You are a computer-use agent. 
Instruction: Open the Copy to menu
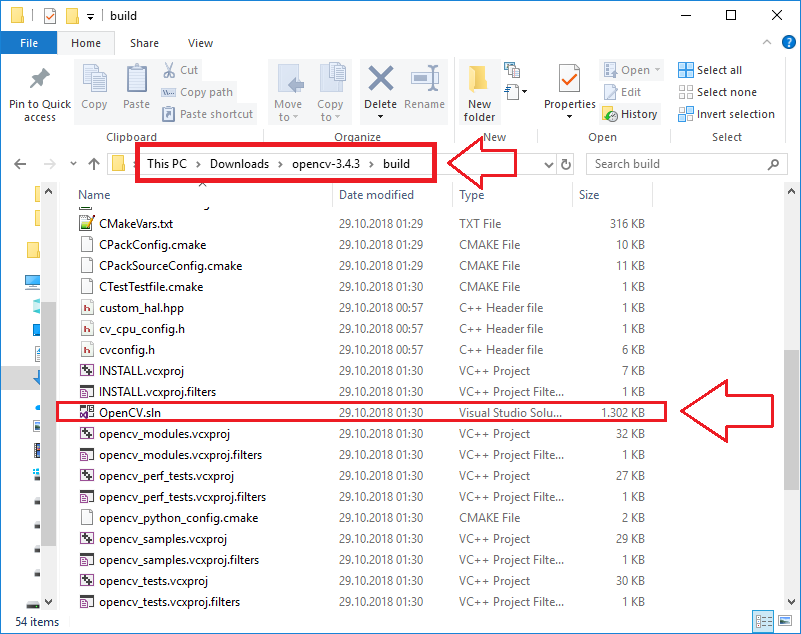coord(330,92)
